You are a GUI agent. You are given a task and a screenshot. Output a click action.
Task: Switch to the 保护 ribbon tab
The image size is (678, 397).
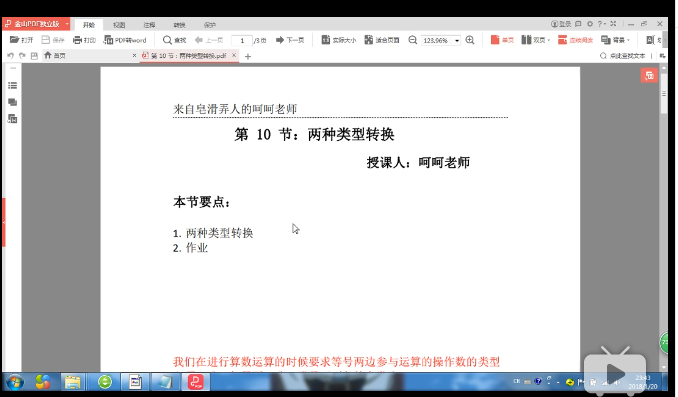210,25
